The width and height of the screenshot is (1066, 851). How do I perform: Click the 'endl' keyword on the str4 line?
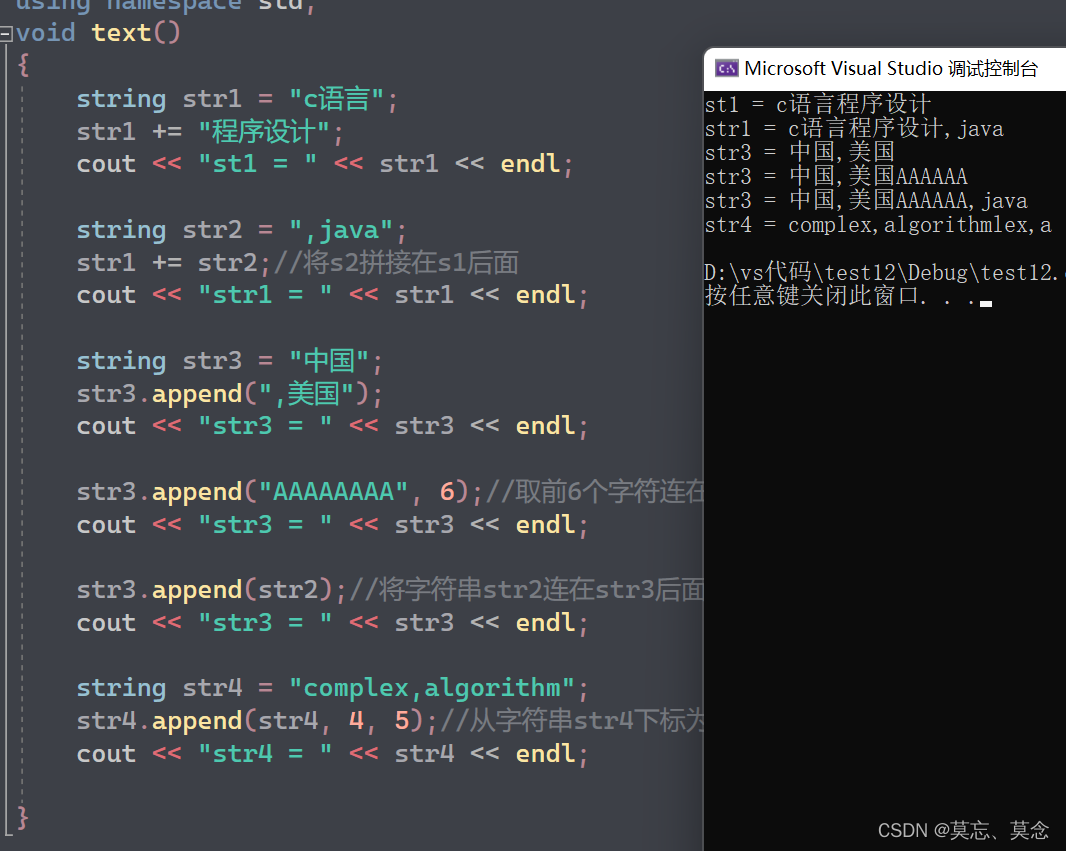pos(544,753)
